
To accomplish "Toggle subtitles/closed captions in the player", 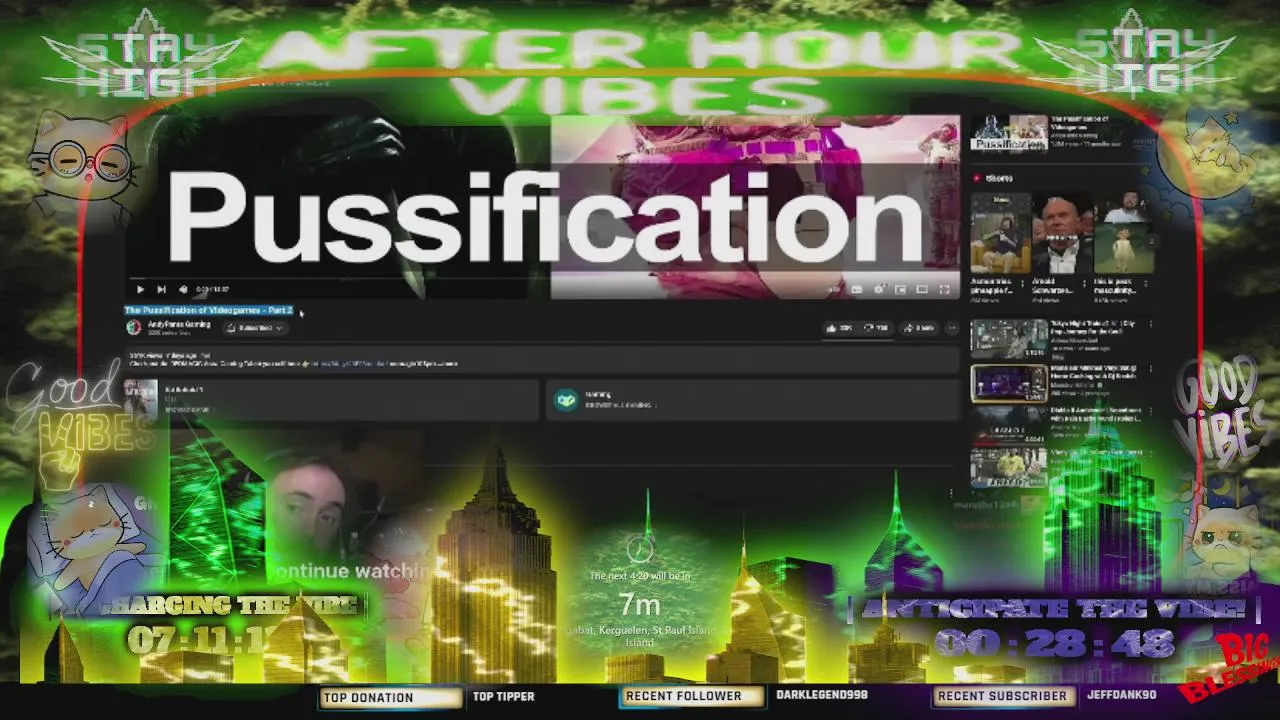I will pyautogui.click(x=857, y=290).
